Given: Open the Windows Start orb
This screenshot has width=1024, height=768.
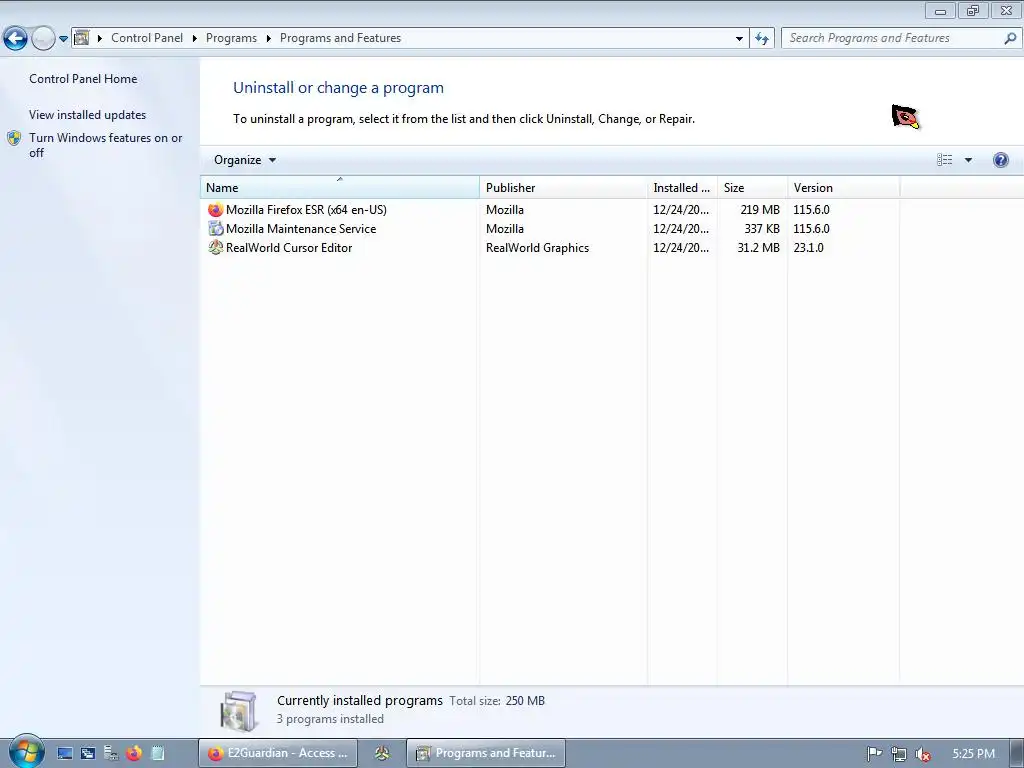Looking at the screenshot, I should click(26, 752).
